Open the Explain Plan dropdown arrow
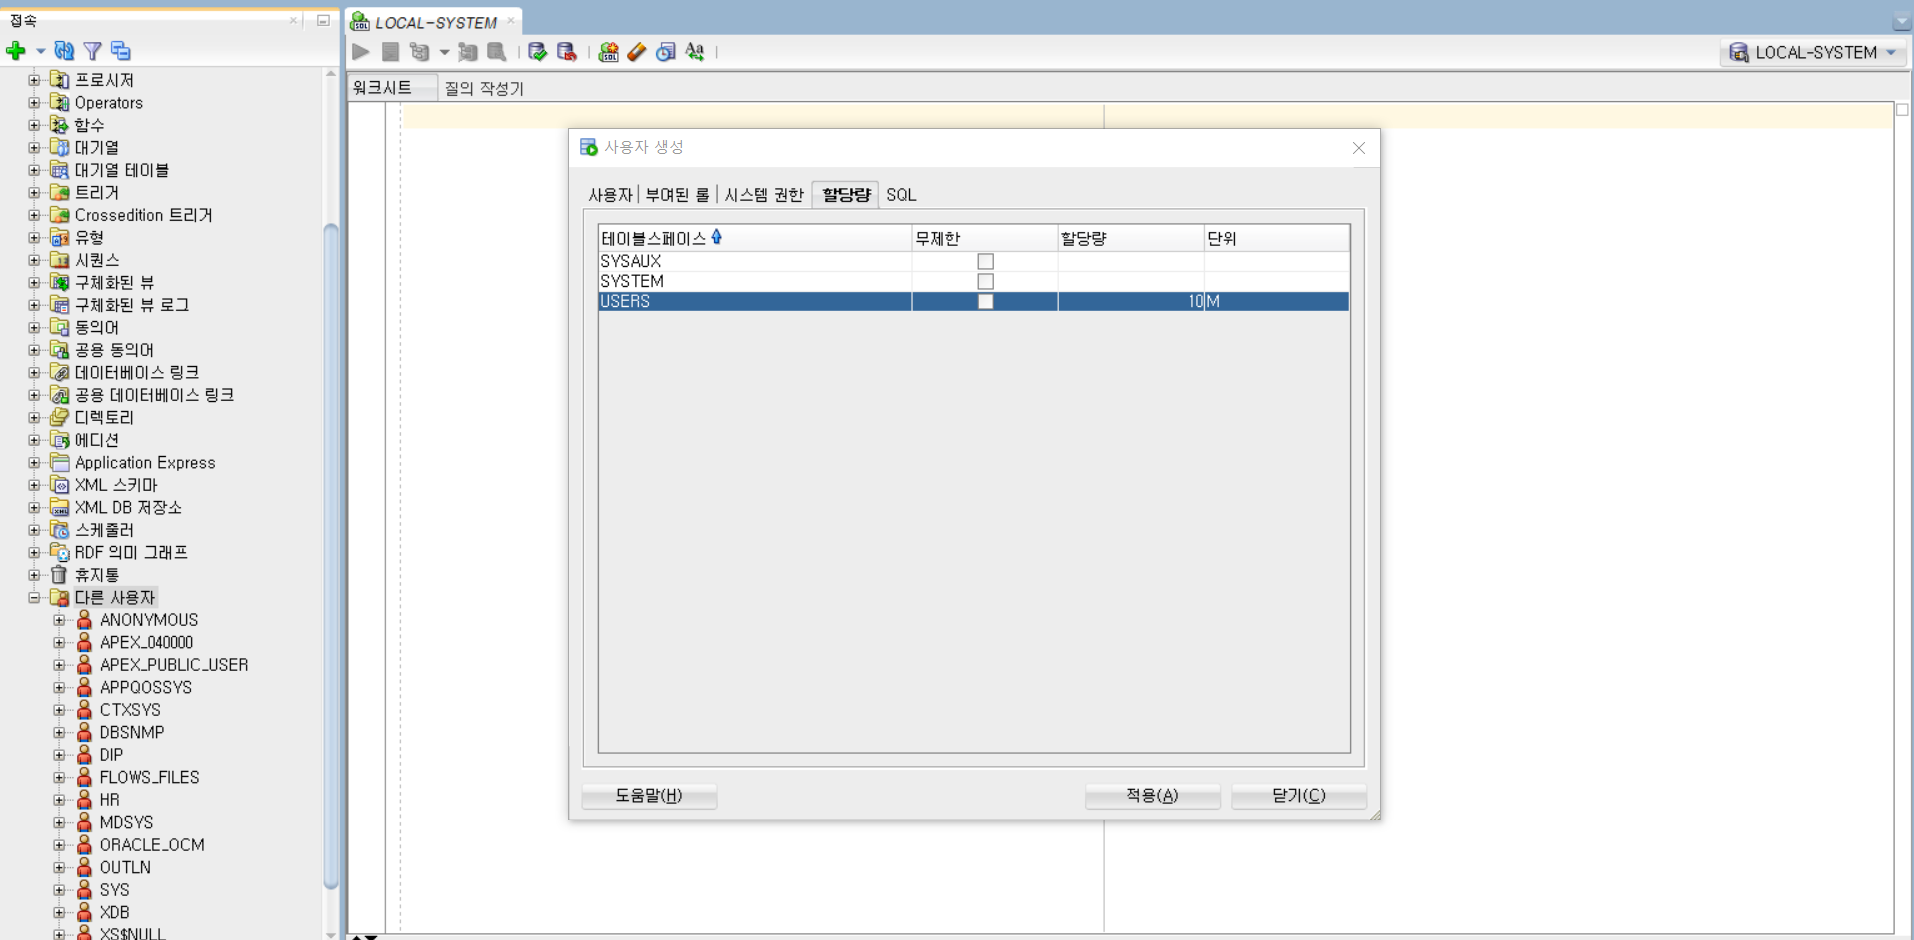Screen dimensions: 1914x940 (444, 52)
